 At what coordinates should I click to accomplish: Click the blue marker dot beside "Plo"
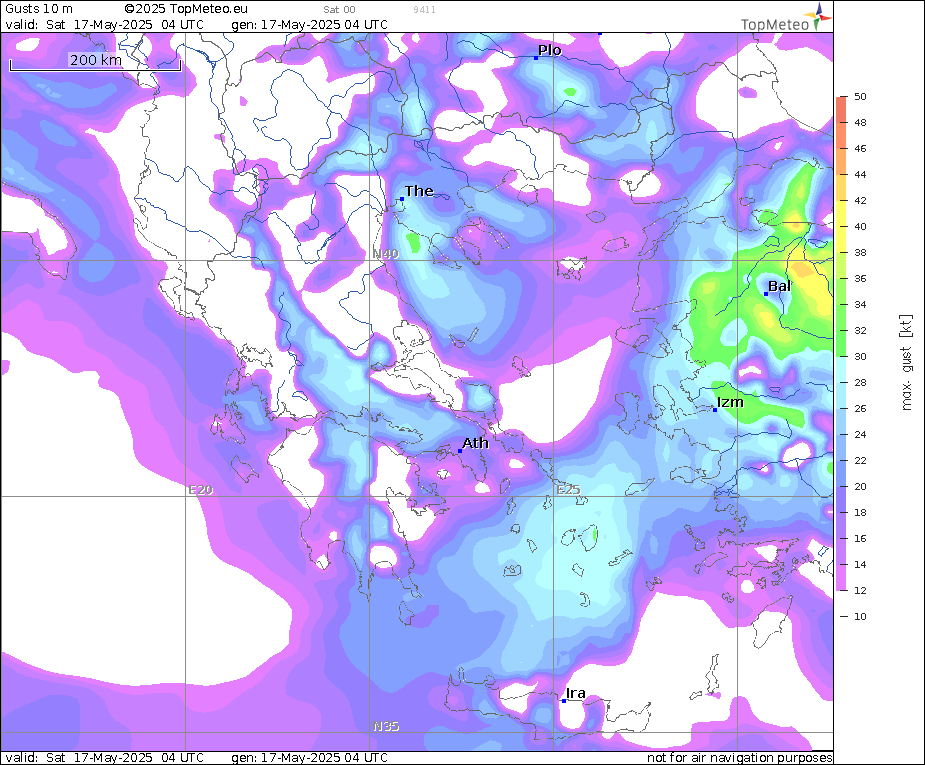536,58
